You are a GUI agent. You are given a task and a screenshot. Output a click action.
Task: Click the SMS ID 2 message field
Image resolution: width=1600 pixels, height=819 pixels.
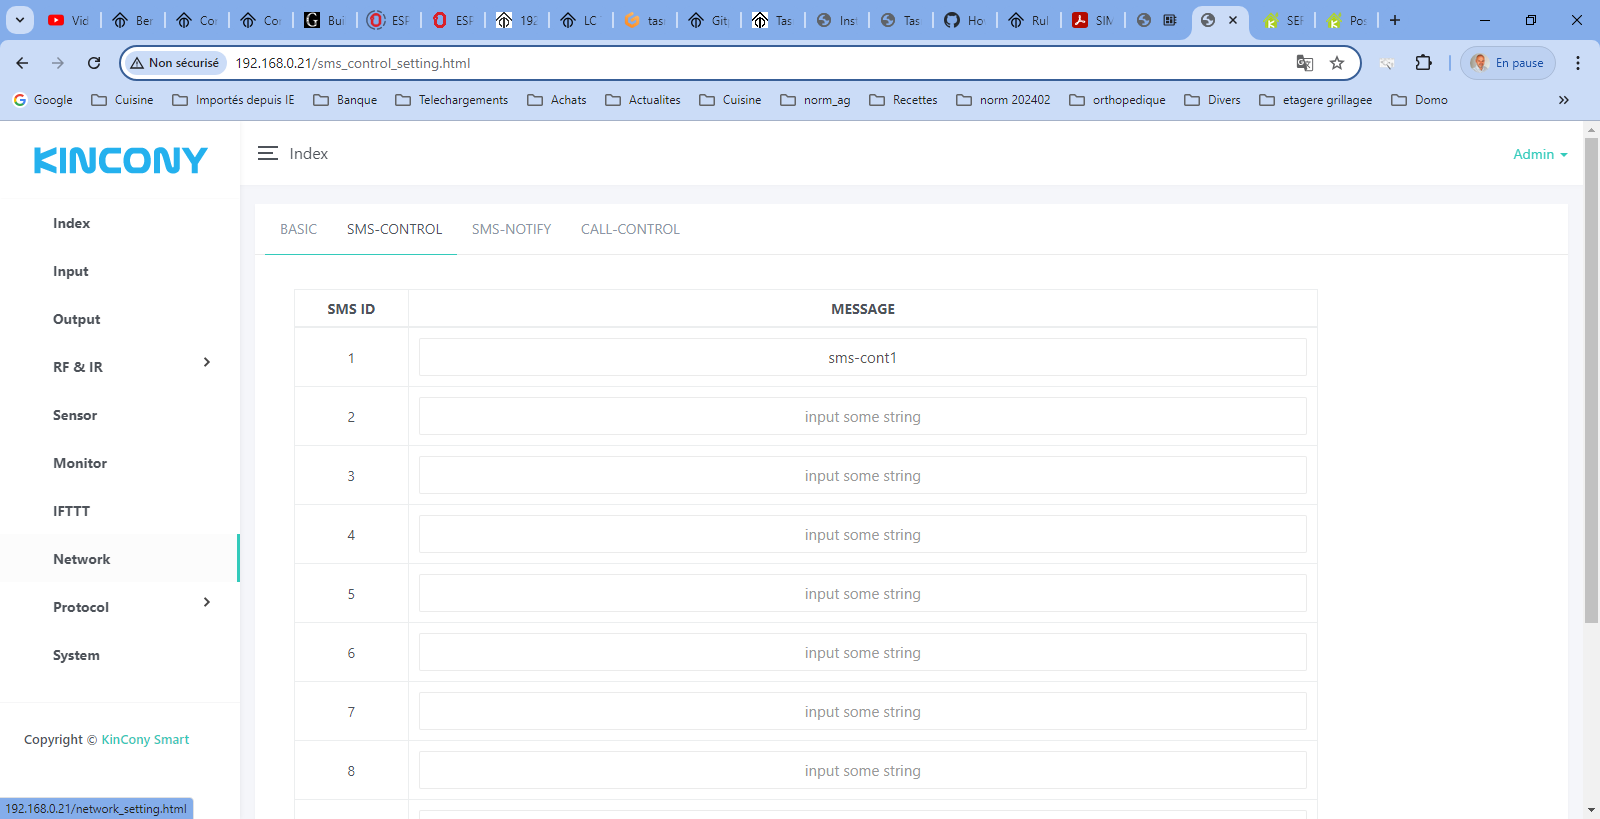pos(862,417)
